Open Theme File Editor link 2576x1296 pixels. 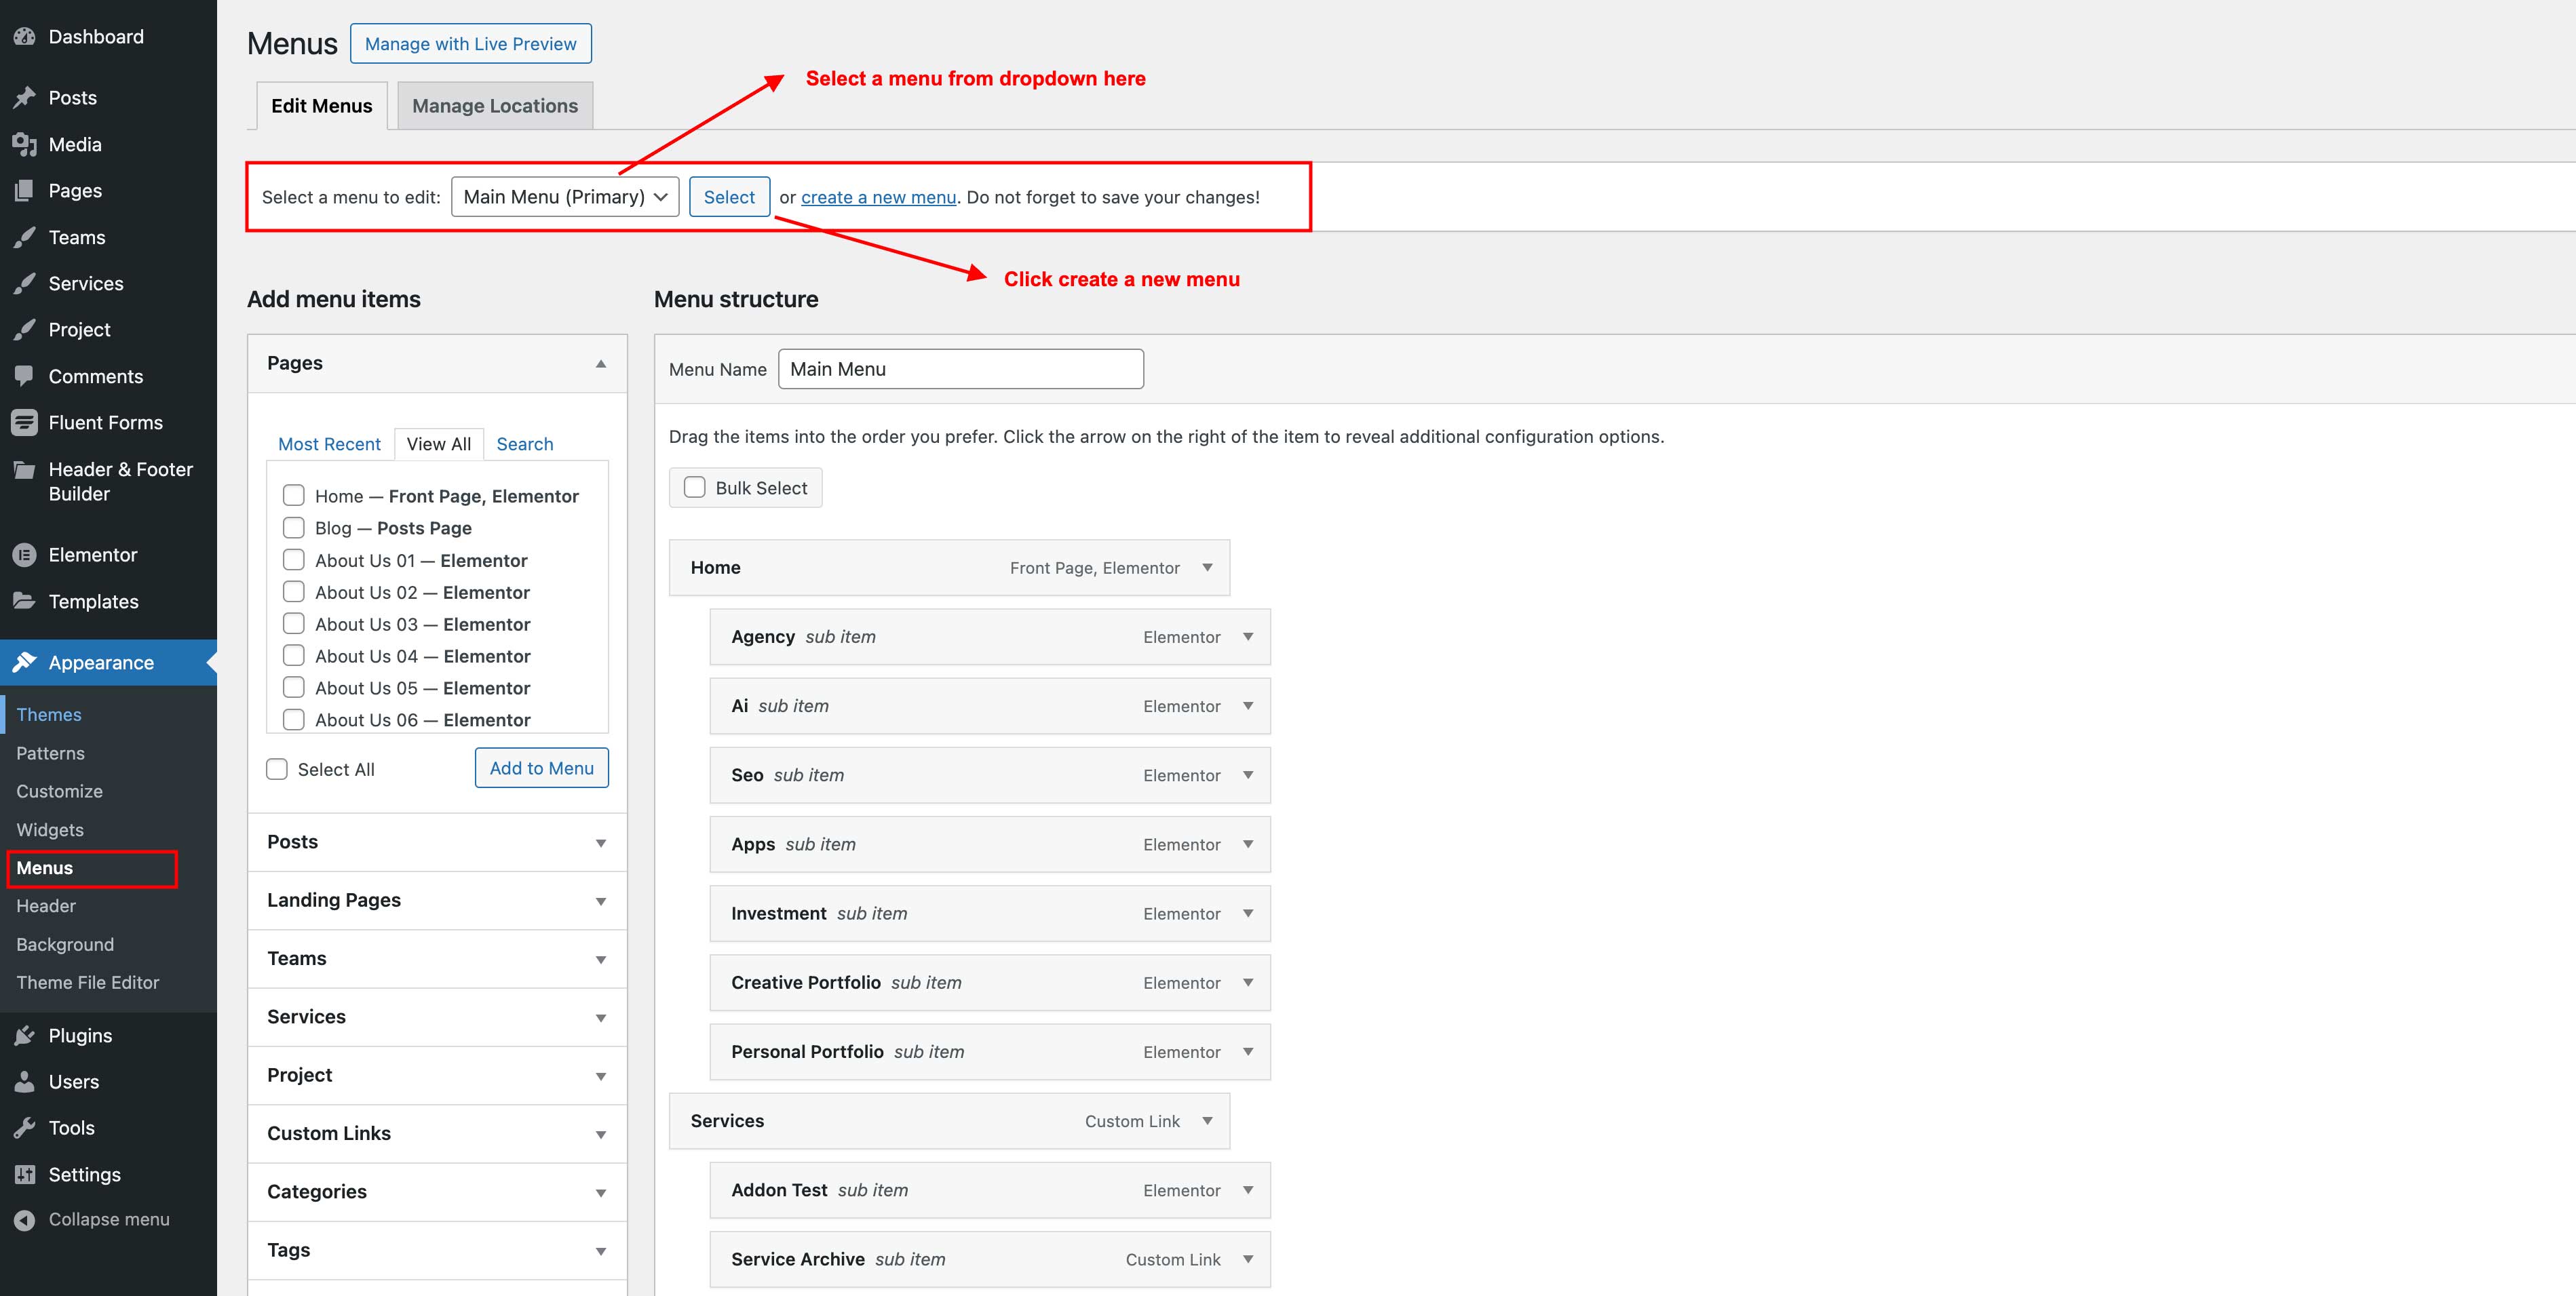(88, 983)
